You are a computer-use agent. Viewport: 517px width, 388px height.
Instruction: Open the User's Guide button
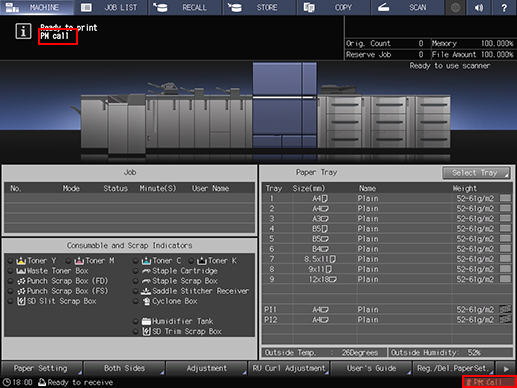tap(371, 368)
